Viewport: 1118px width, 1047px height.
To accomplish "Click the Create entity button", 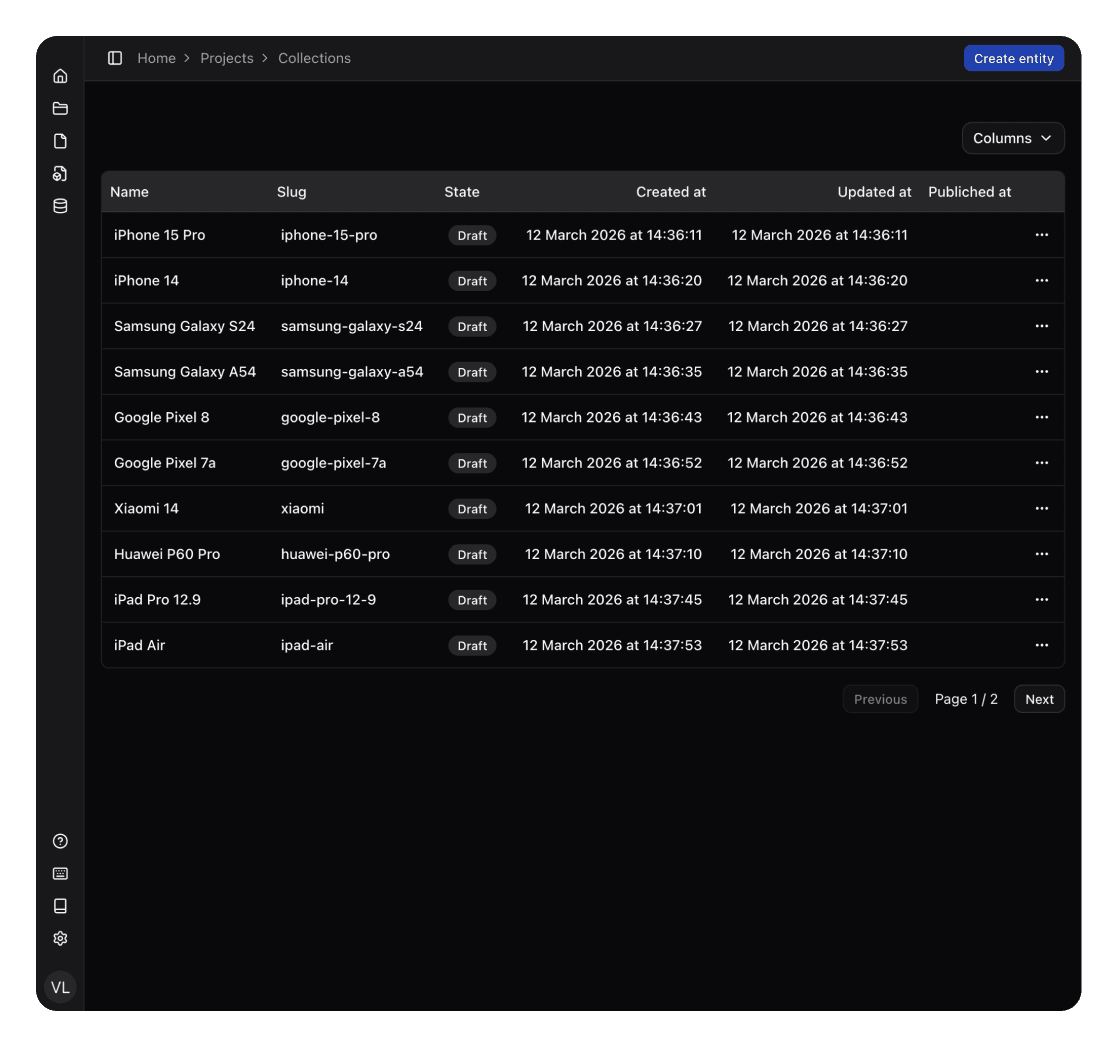I will coord(1013,58).
